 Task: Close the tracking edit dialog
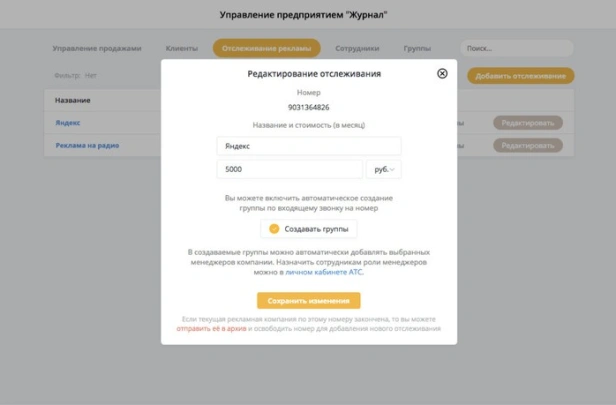click(442, 73)
